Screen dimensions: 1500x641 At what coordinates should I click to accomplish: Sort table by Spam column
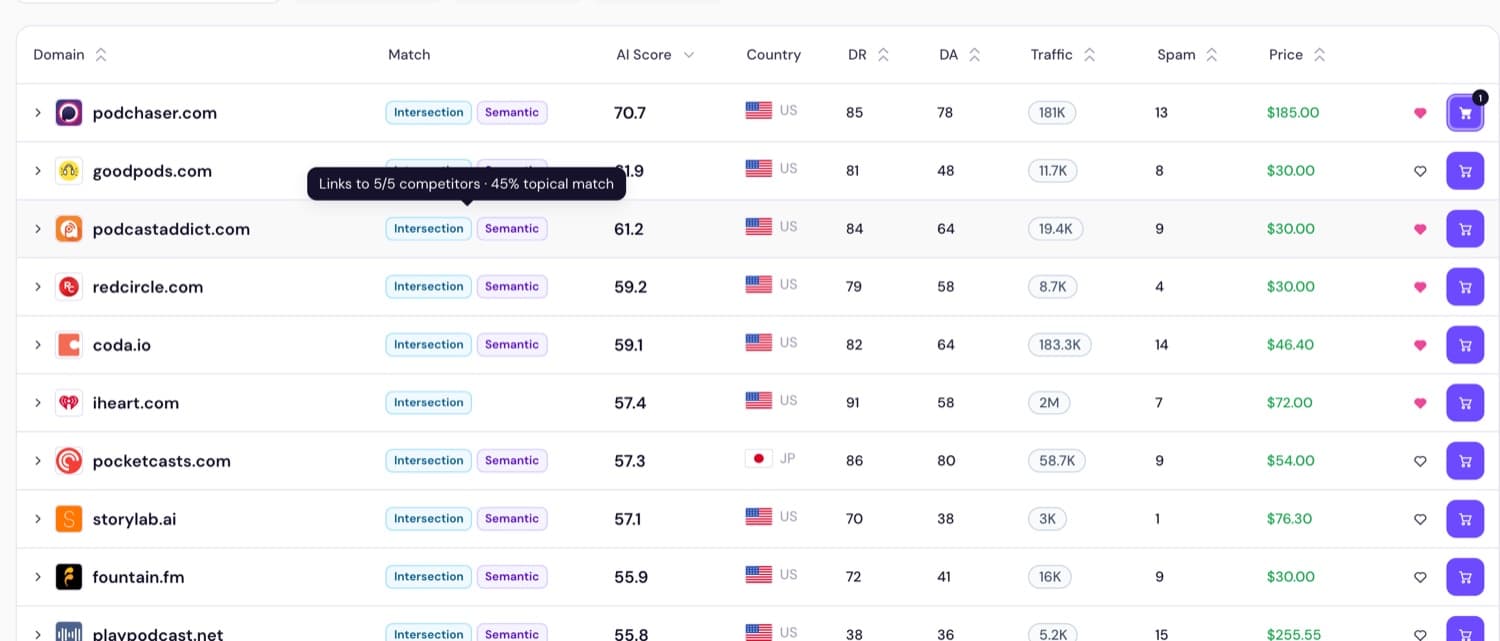1187,55
